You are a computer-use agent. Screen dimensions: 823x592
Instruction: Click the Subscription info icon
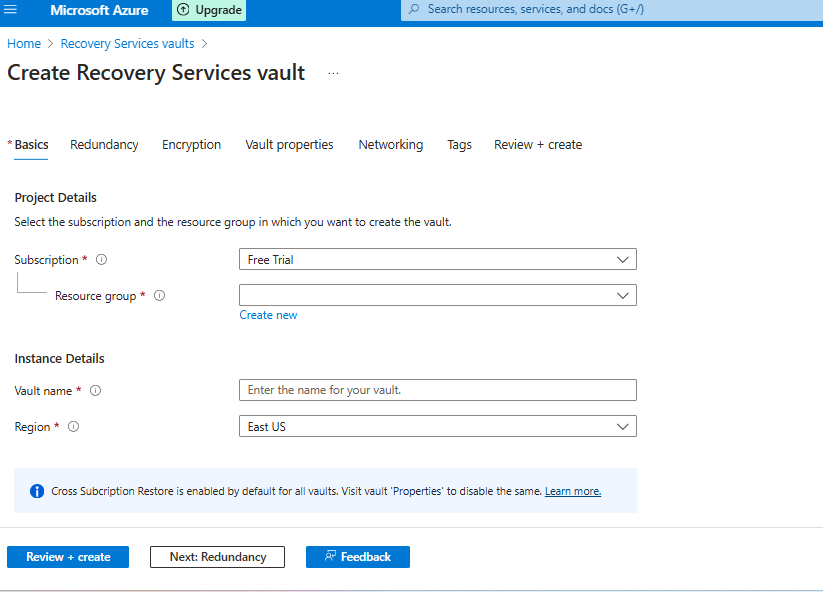(101, 260)
